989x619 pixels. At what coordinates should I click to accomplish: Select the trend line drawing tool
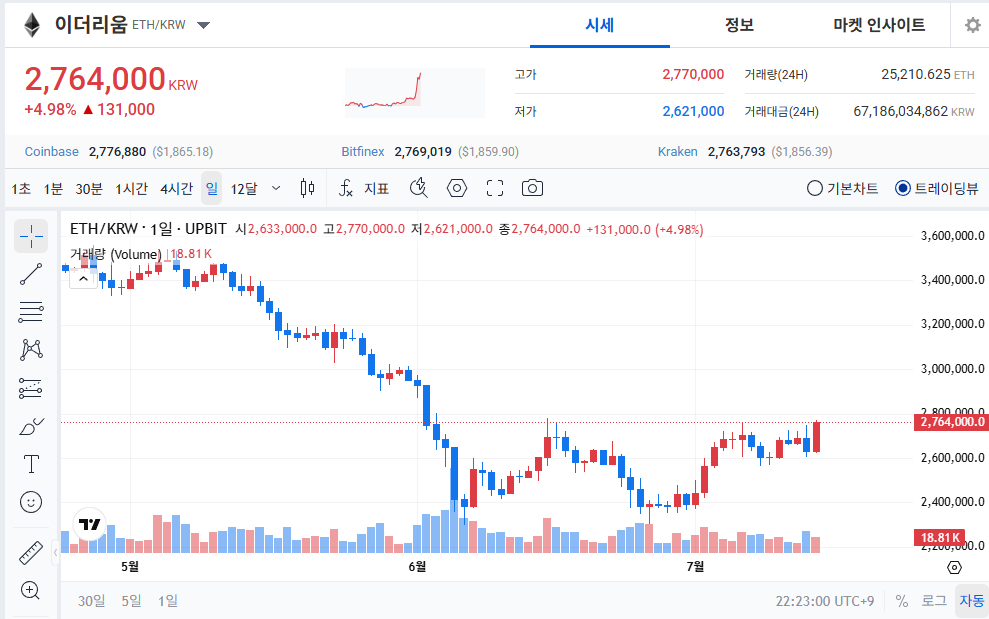pyautogui.click(x=31, y=274)
